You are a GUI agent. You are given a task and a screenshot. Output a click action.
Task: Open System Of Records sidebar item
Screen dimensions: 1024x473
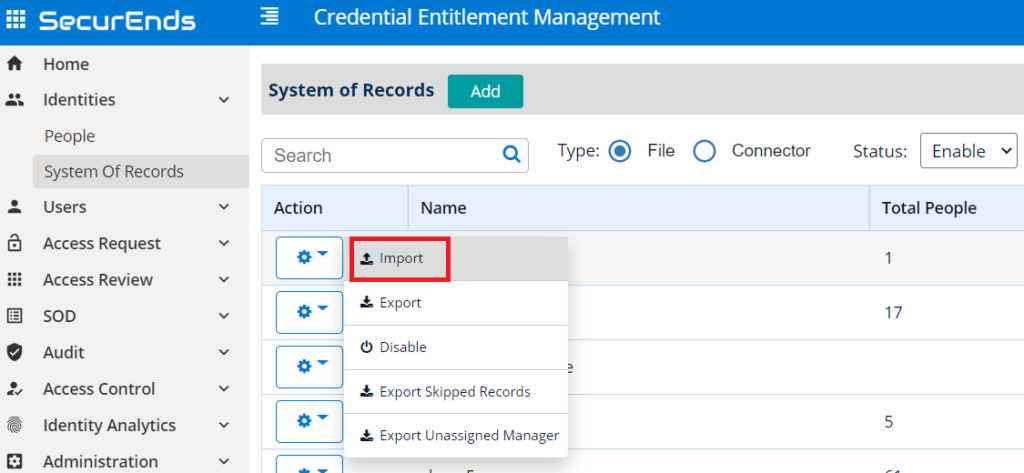point(141,171)
